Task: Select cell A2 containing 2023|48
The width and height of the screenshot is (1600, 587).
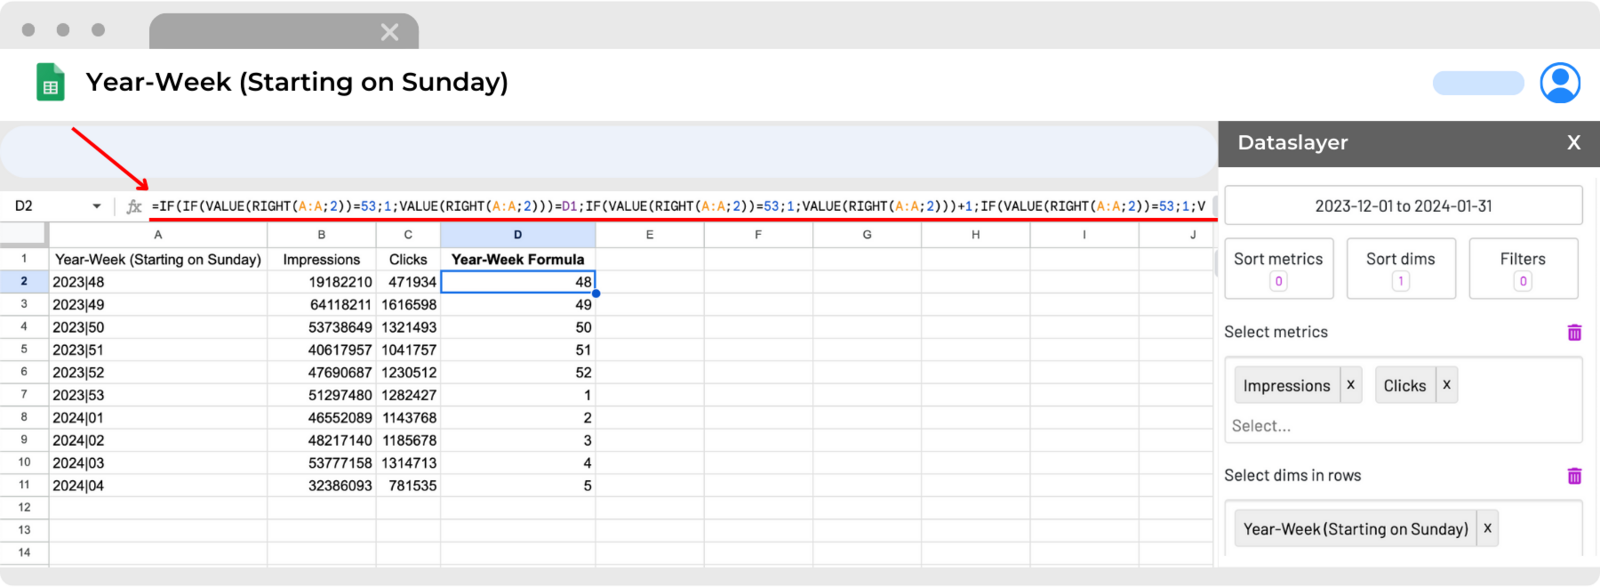Action: 158,282
